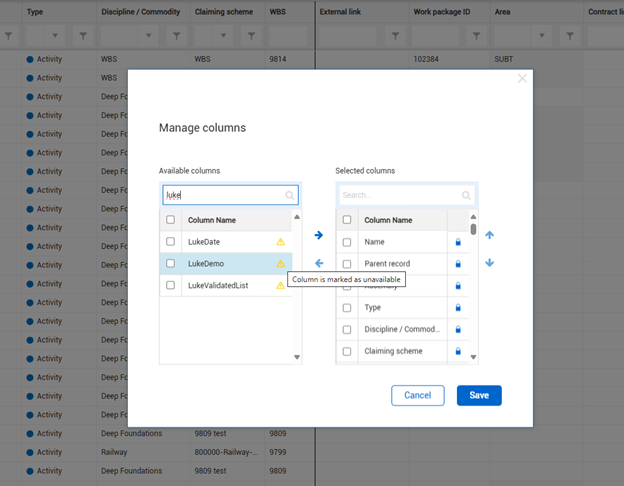The height and width of the screenshot is (486, 624).
Task: Open the Discipline / Commodity filter dropdown
Action: click(x=148, y=36)
